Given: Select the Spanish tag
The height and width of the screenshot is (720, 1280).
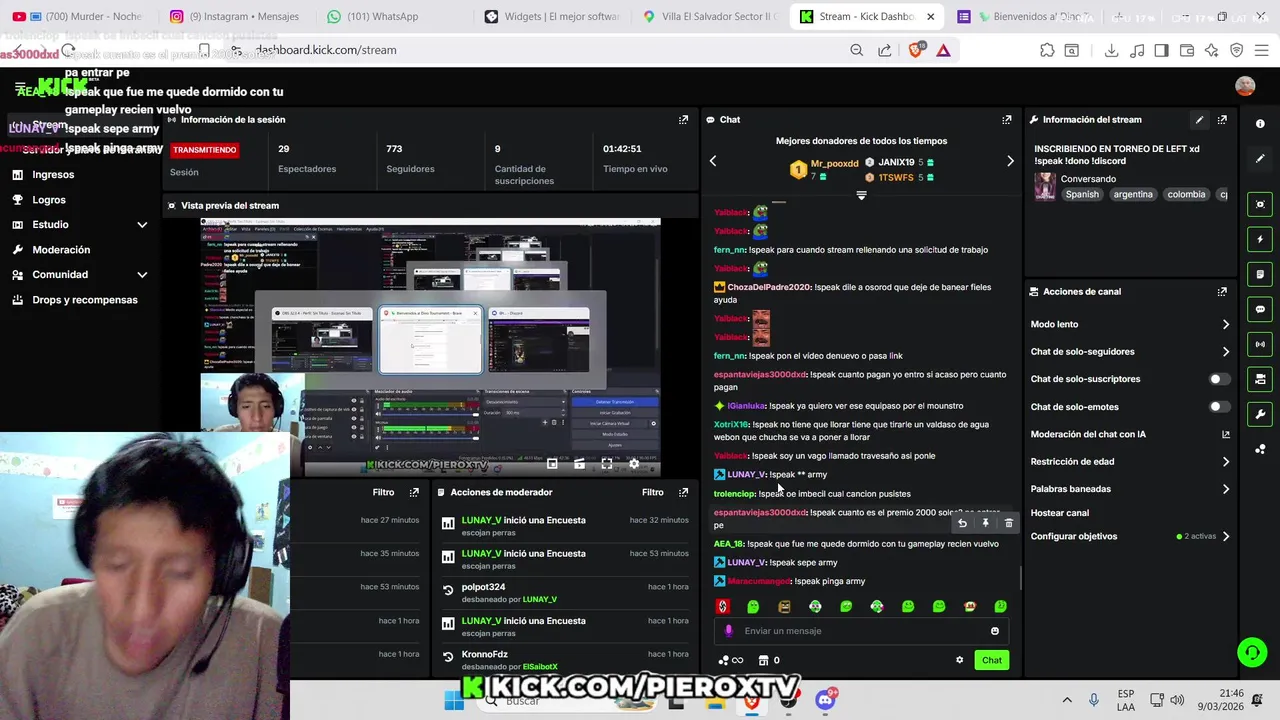Looking at the screenshot, I should [1082, 194].
